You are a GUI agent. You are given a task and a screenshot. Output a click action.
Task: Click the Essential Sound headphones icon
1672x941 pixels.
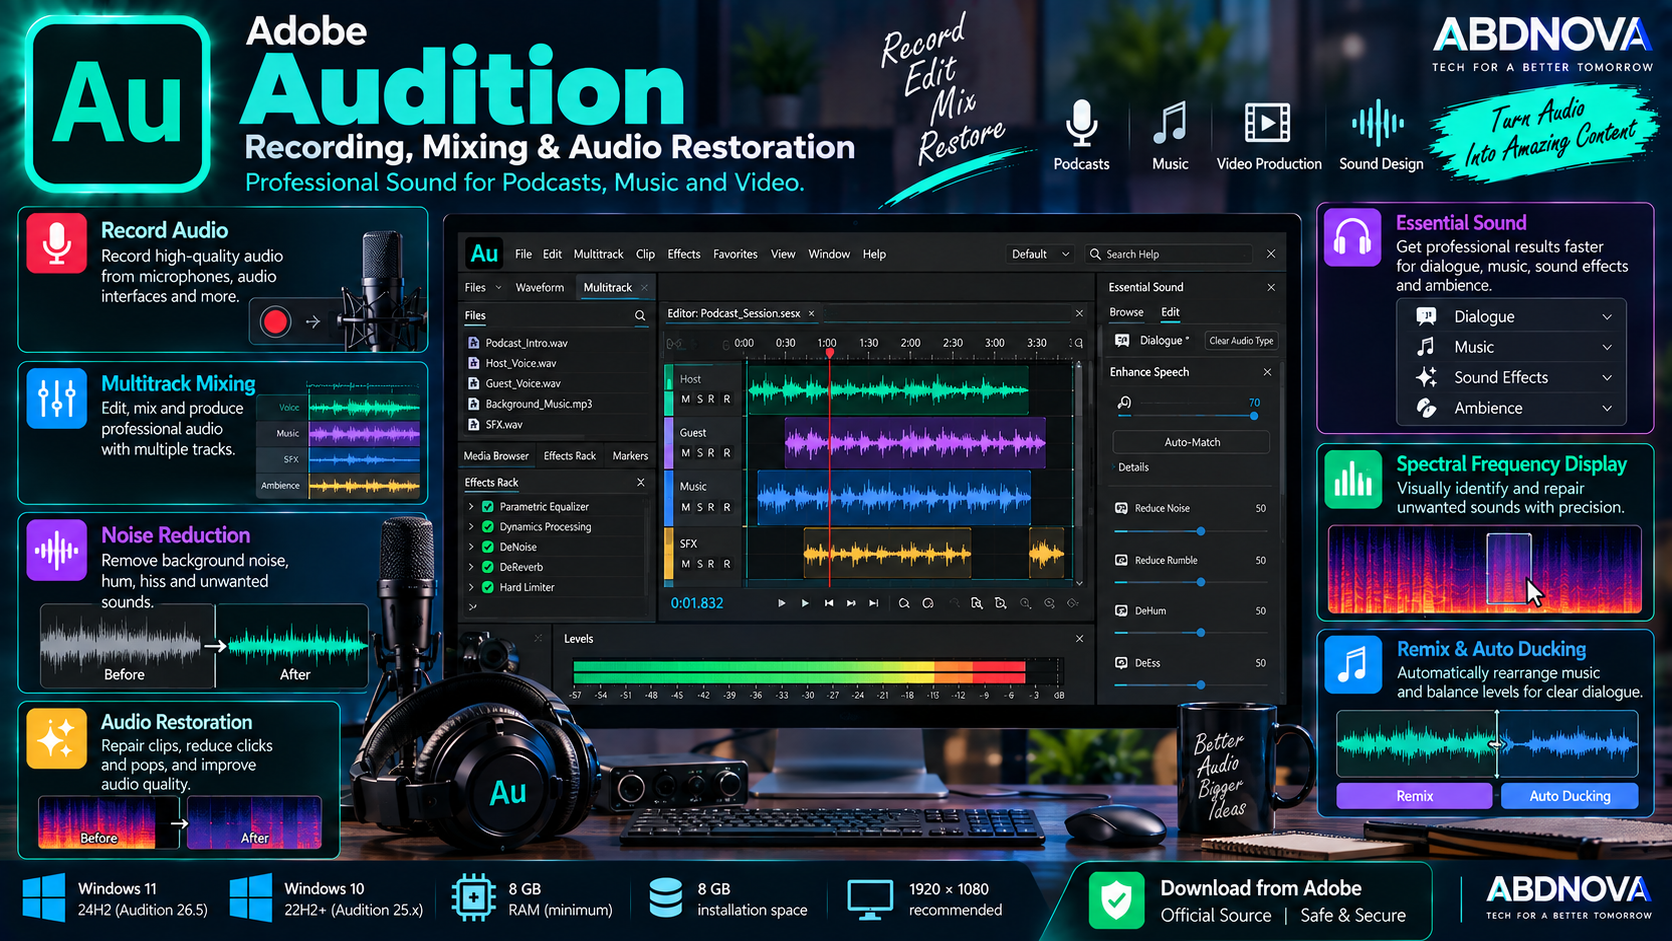coord(1352,237)
